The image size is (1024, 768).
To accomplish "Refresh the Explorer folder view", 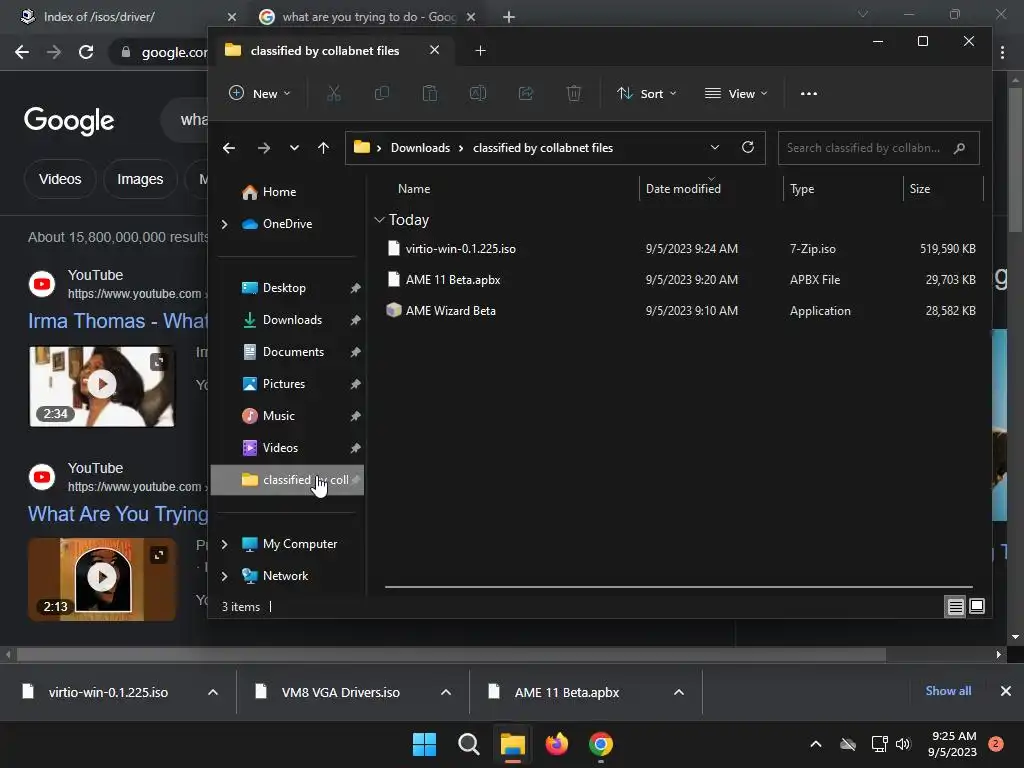I will 748,147.
